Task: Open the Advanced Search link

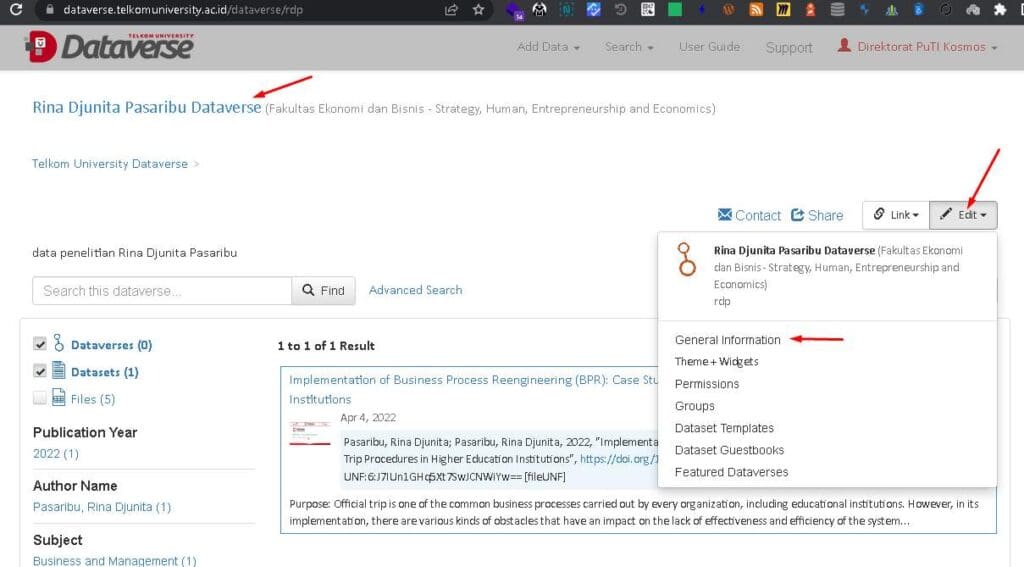Action: click(x=415, y=289)
